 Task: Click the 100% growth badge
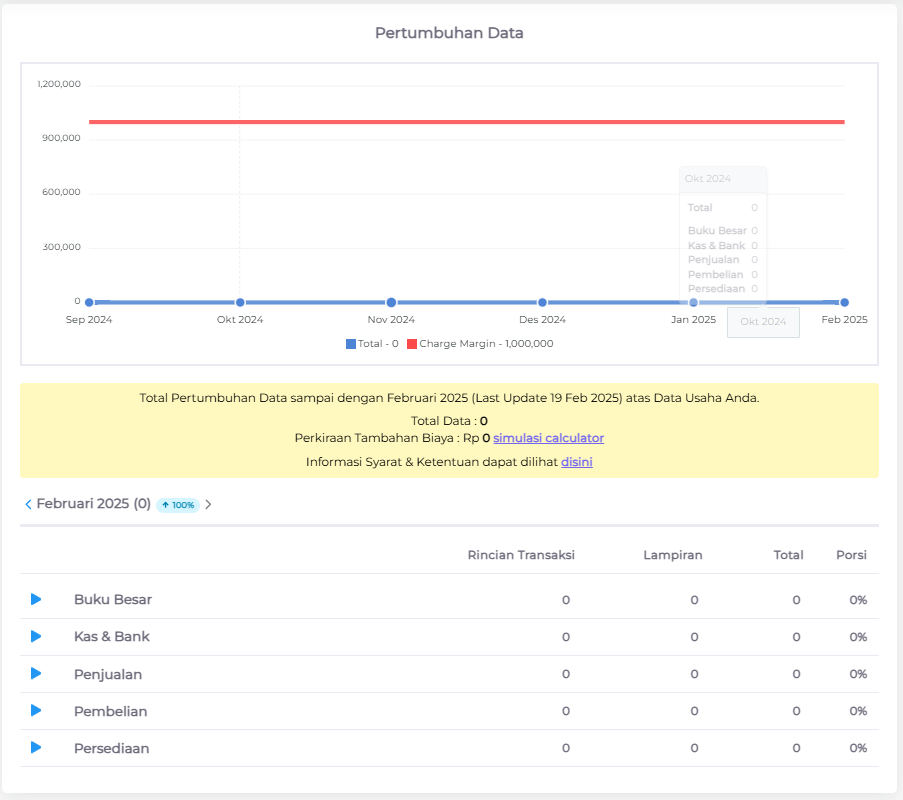[178, 505]
